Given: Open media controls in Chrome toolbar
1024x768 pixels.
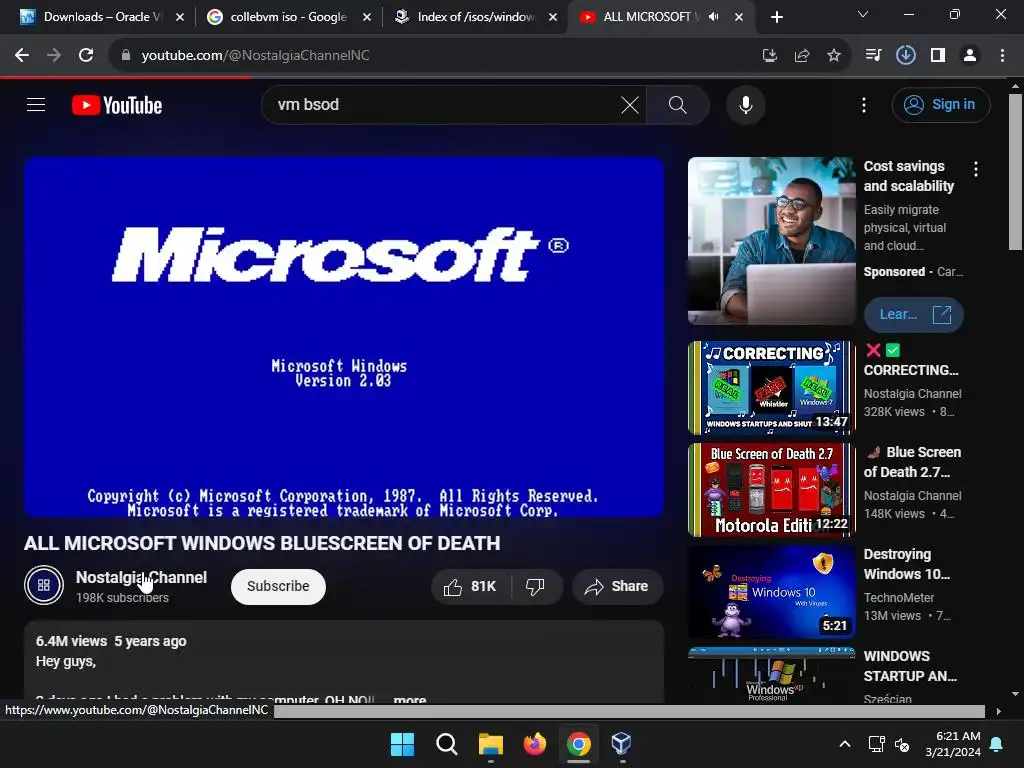Looking at the screenshot, I should click(873, 56).
